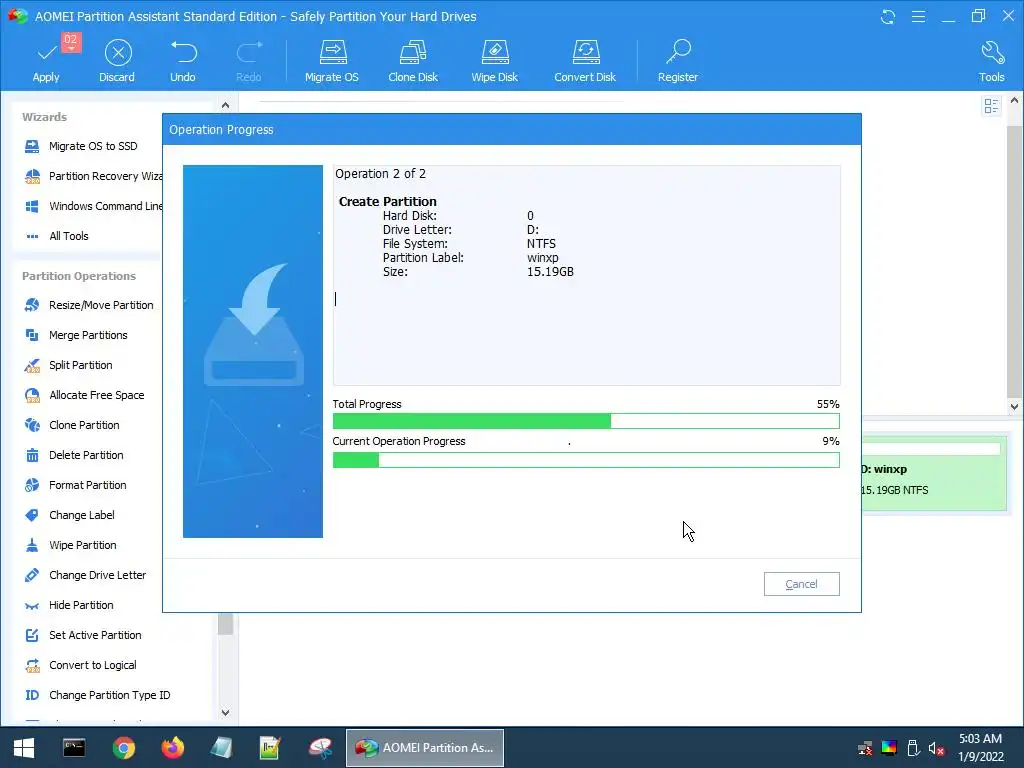1024x768 pixels.
Task: Select Split Partition operation
Action: (68, 365)
